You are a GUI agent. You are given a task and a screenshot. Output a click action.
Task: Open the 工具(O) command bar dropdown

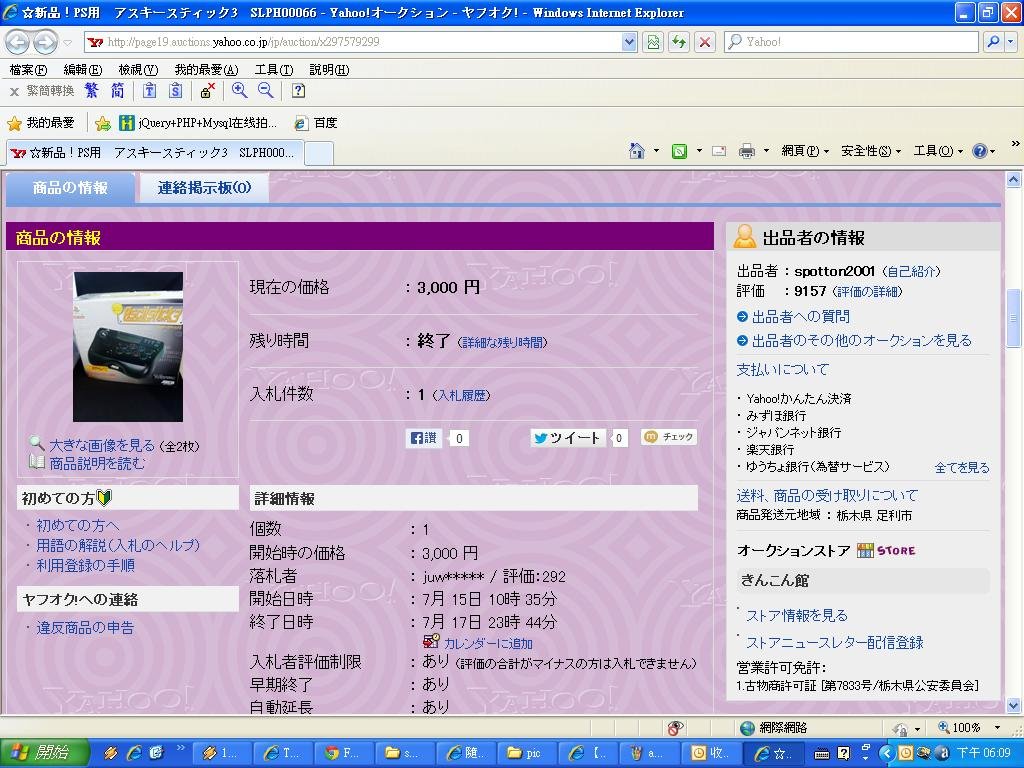click(938, 152)
